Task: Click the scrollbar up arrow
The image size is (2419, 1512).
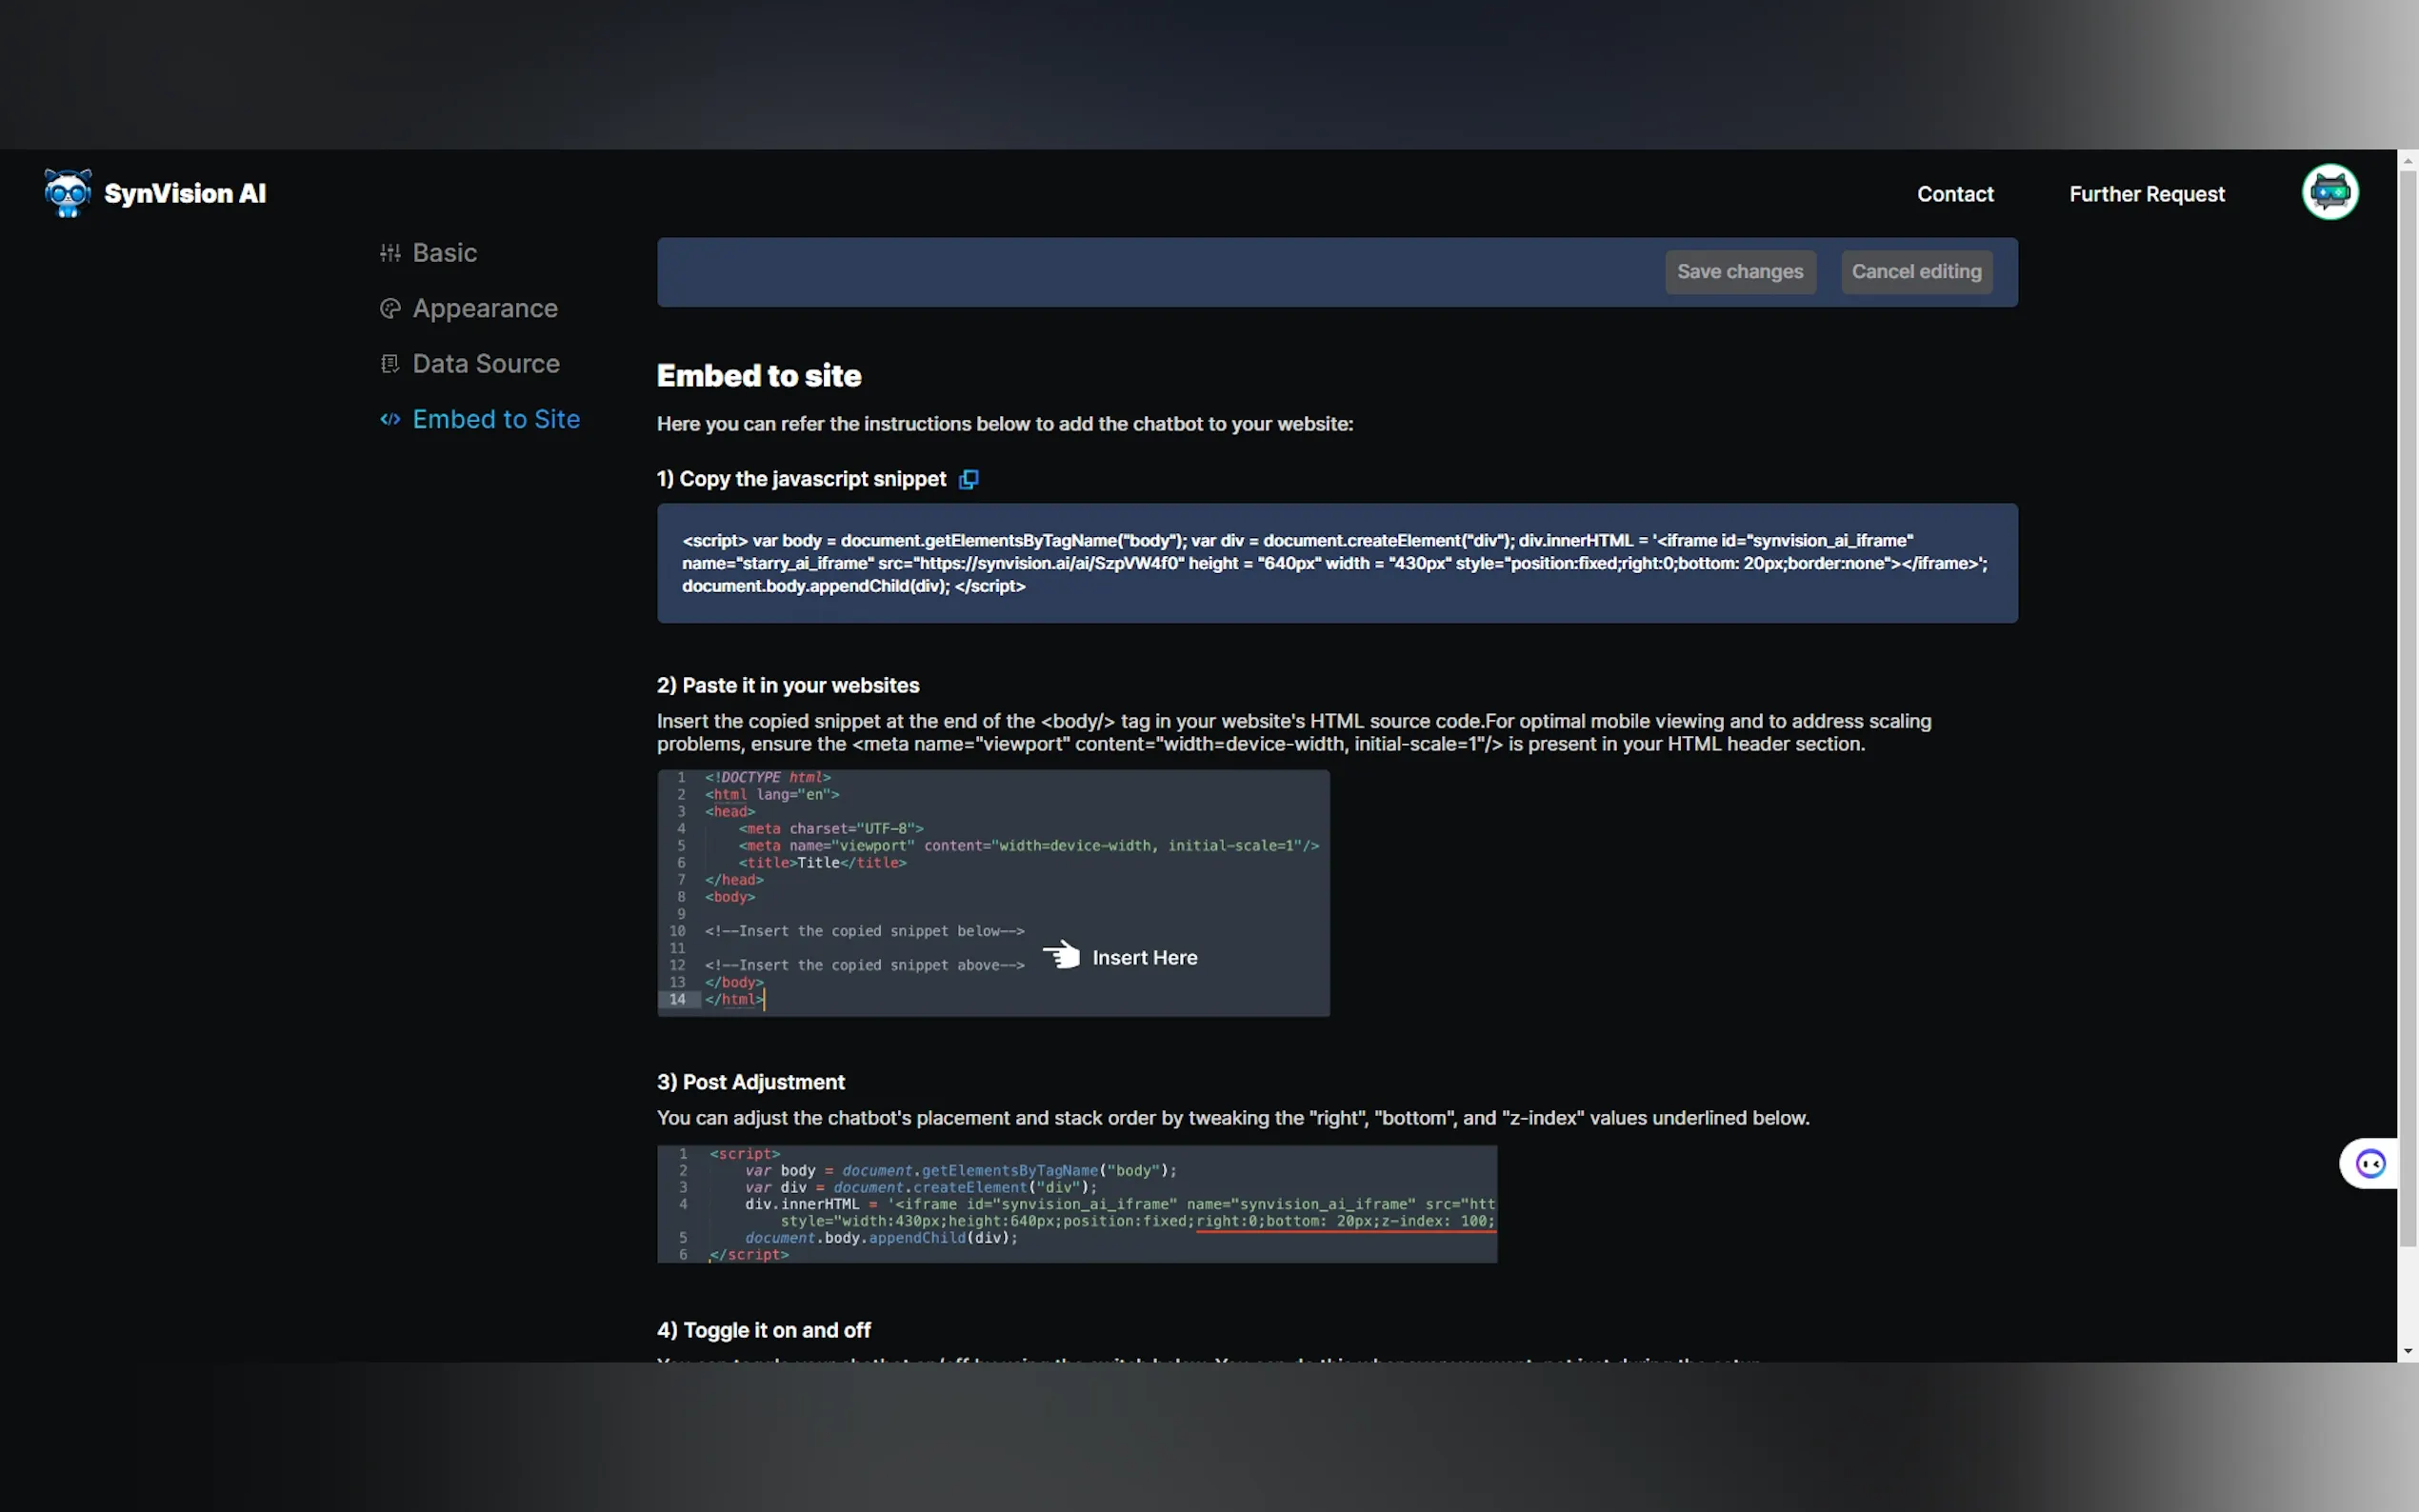Action: [2408, 160]
